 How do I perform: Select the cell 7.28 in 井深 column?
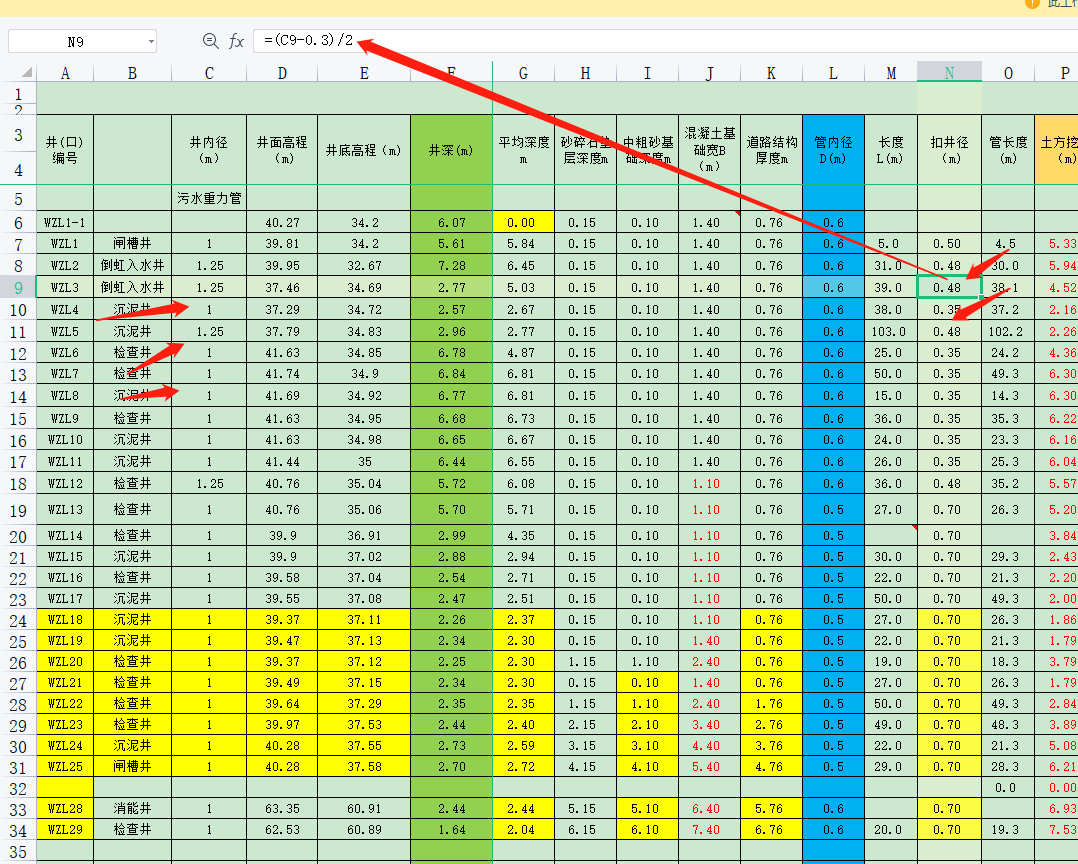coord(452,266)
